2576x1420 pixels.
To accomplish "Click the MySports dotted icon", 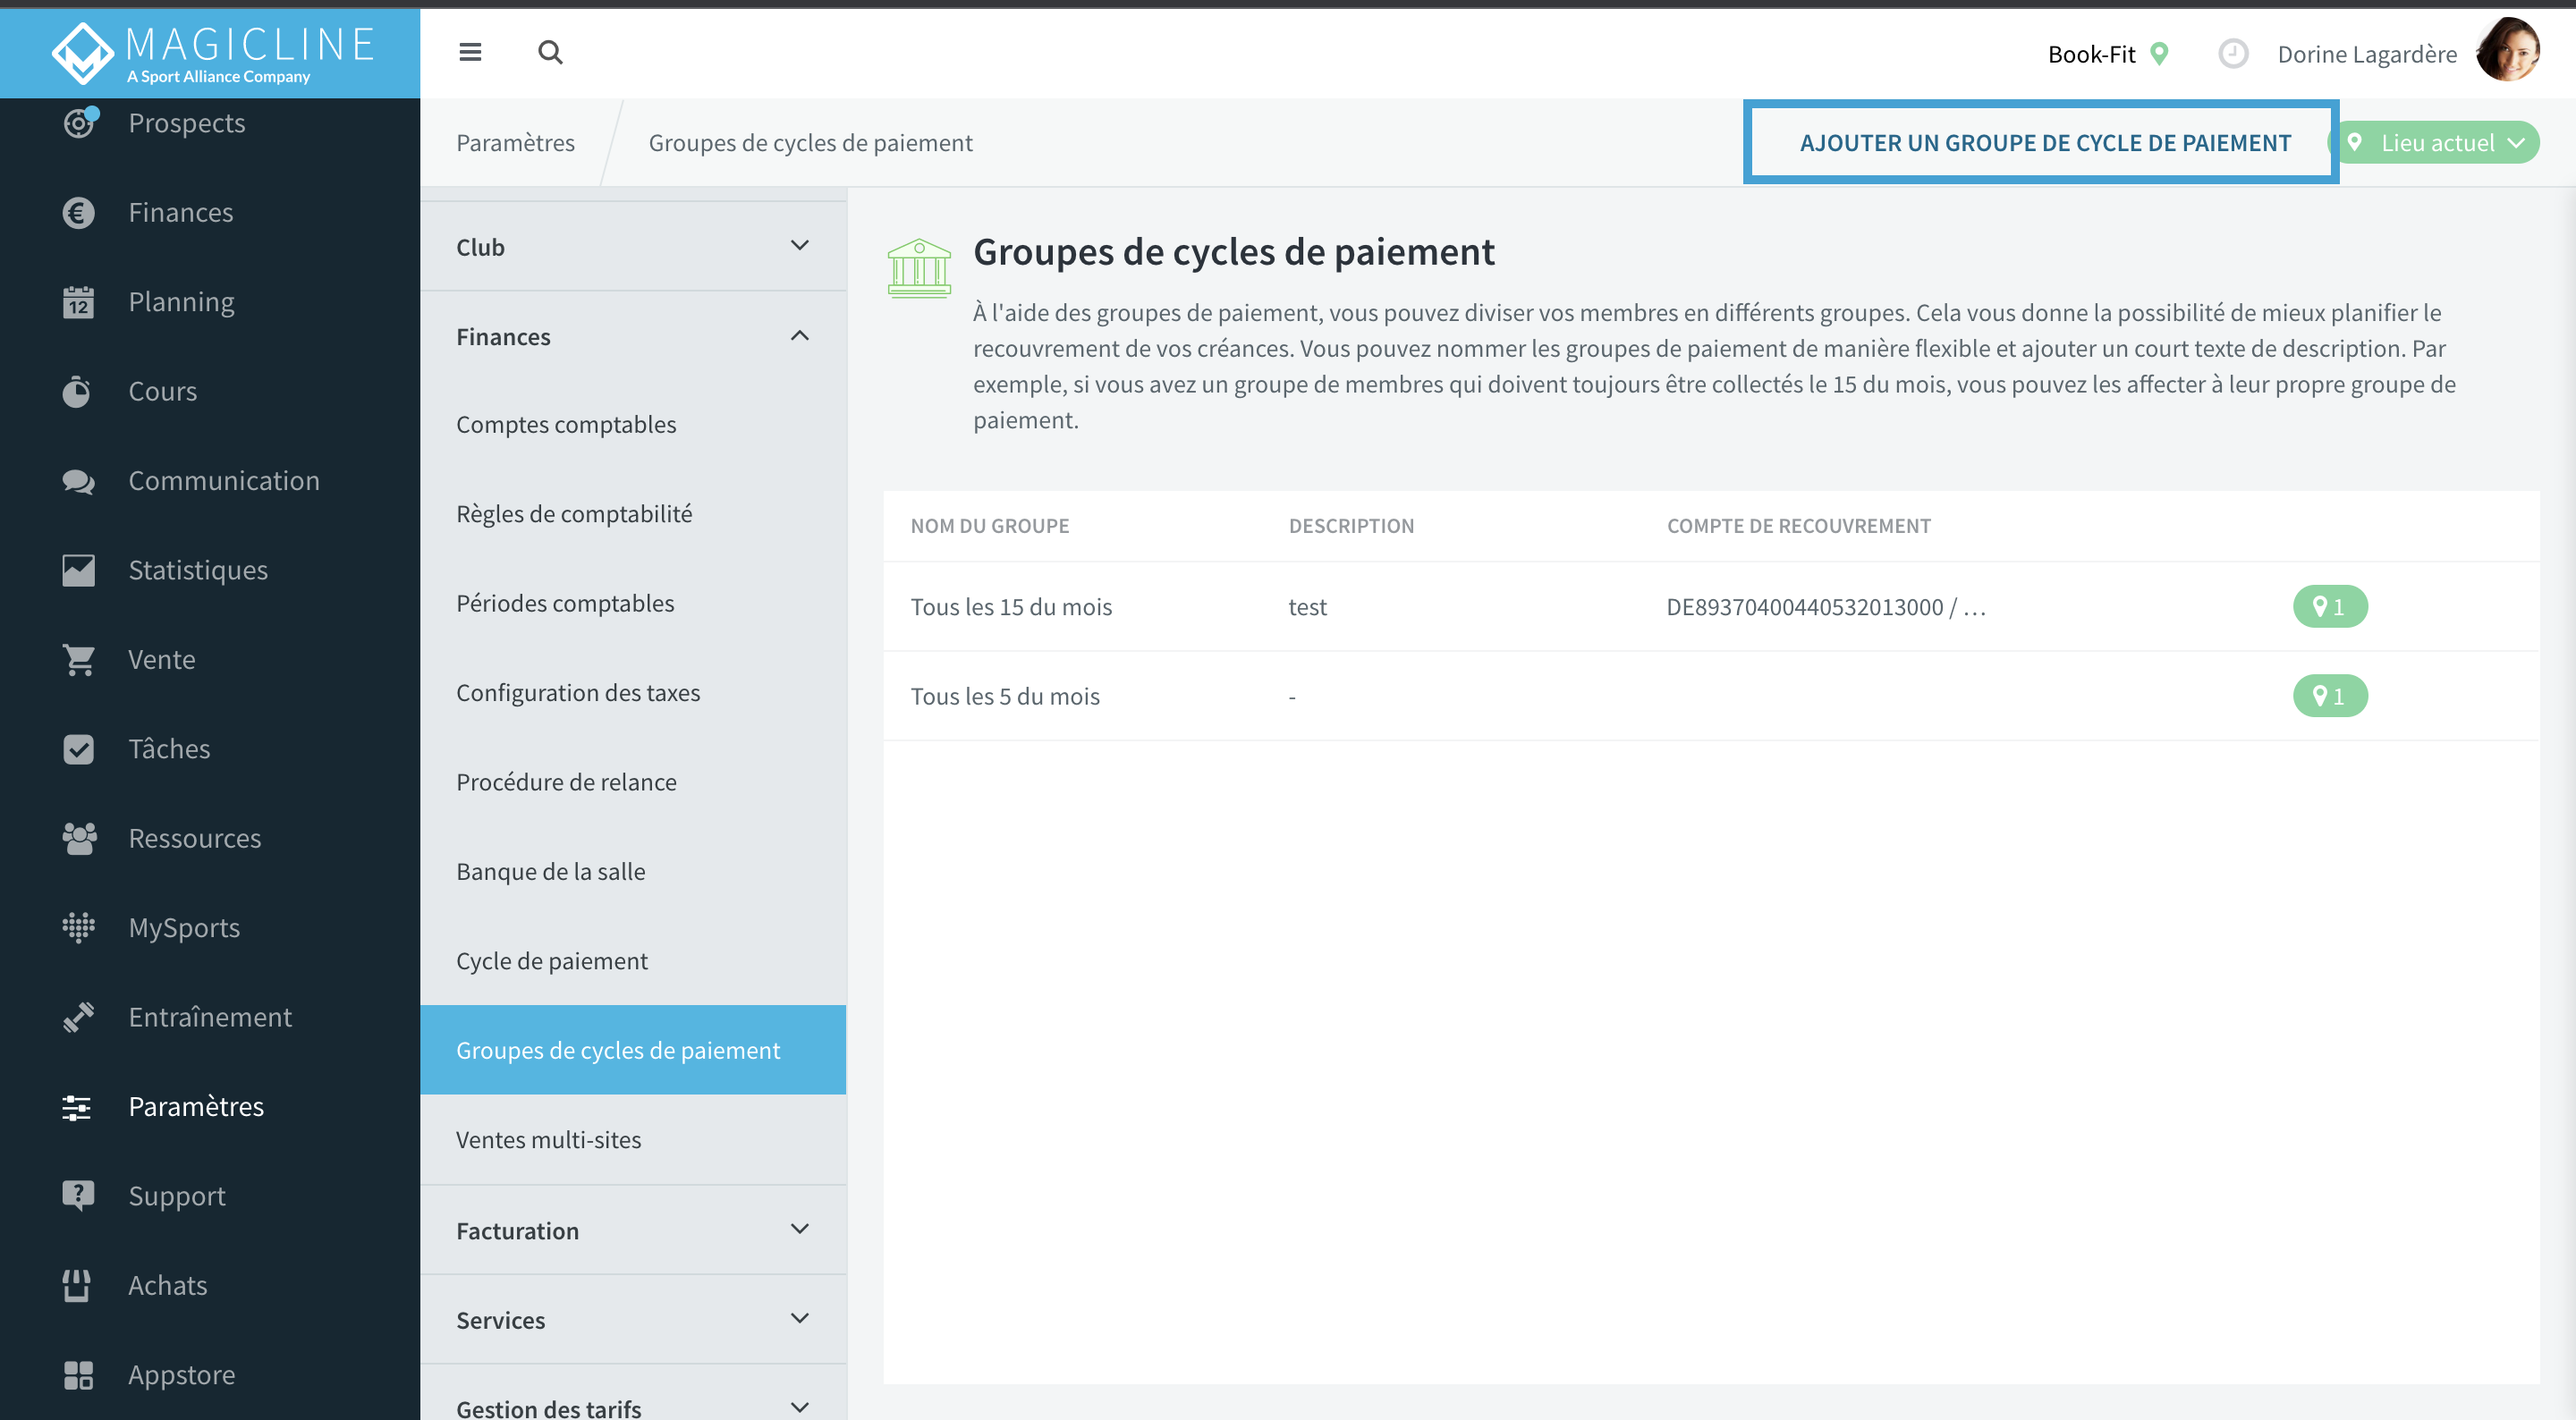I will pyautogui.click(x=79, y=927).
